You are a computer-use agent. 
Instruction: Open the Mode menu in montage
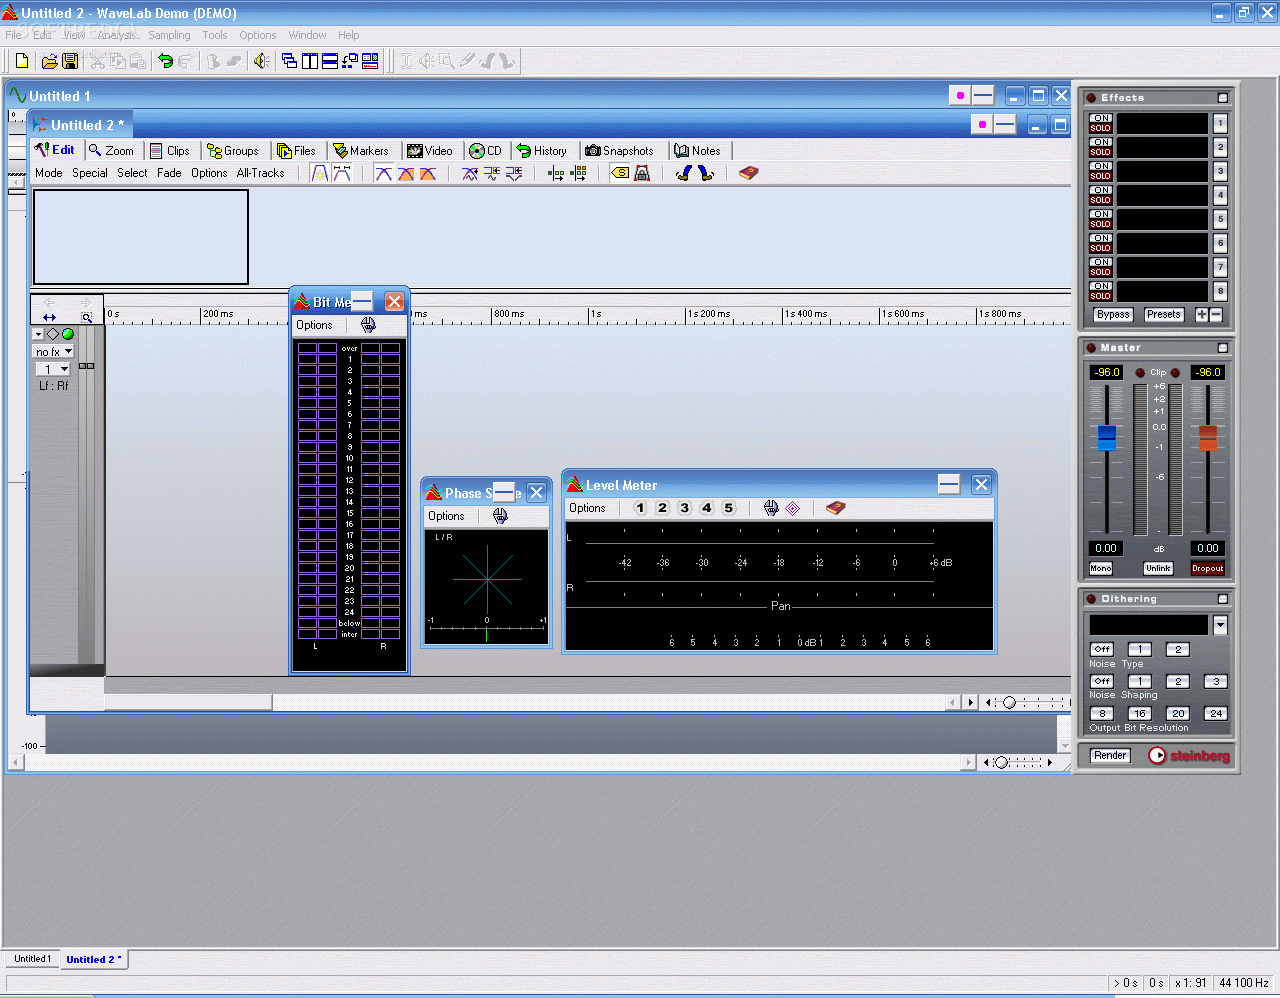coord(48,173)
